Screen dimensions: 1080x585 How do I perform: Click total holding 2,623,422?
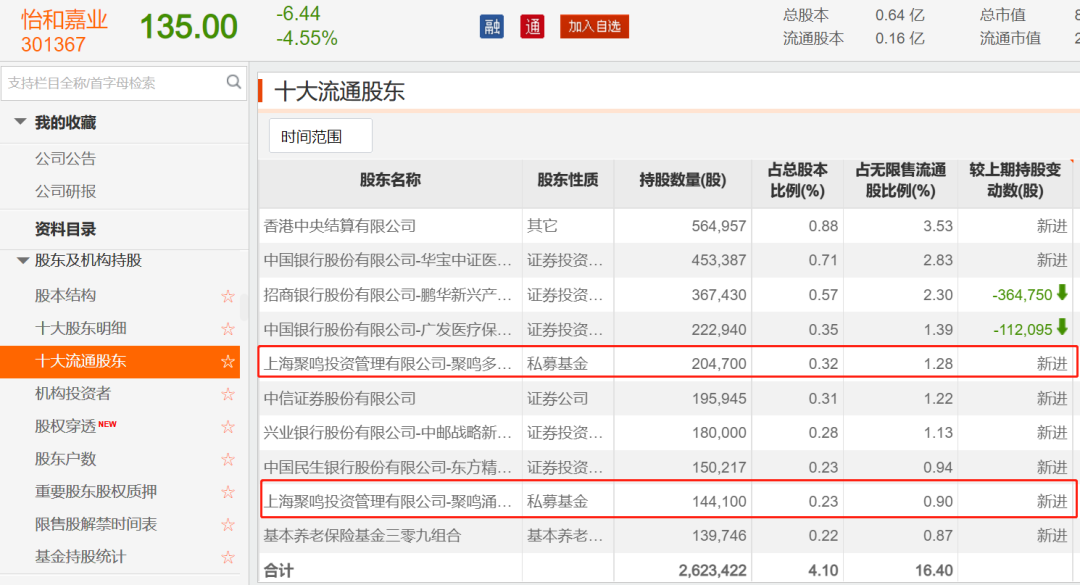click(x=712, y=571)
